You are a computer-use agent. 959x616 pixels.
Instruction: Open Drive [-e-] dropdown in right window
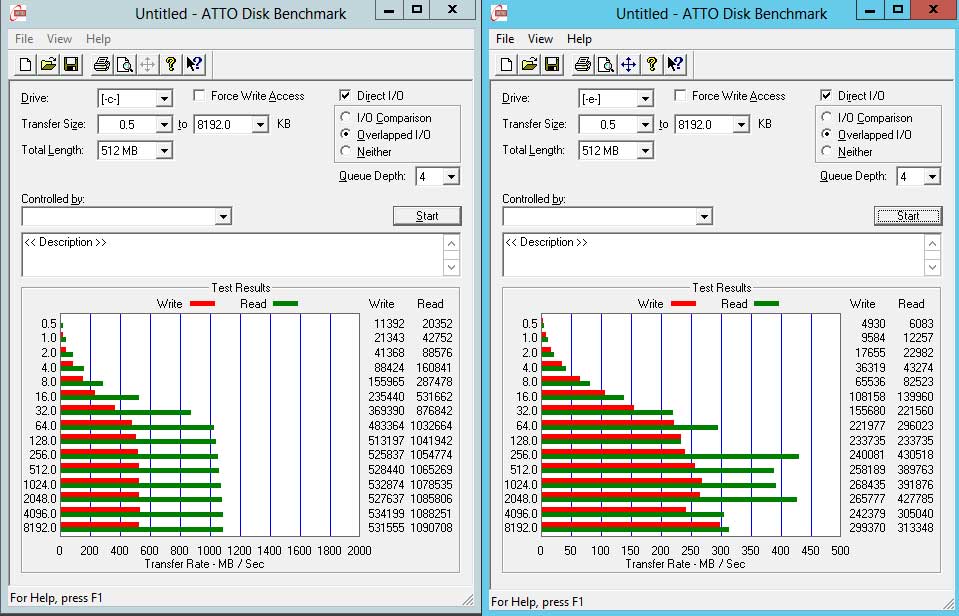click(645, 98)
